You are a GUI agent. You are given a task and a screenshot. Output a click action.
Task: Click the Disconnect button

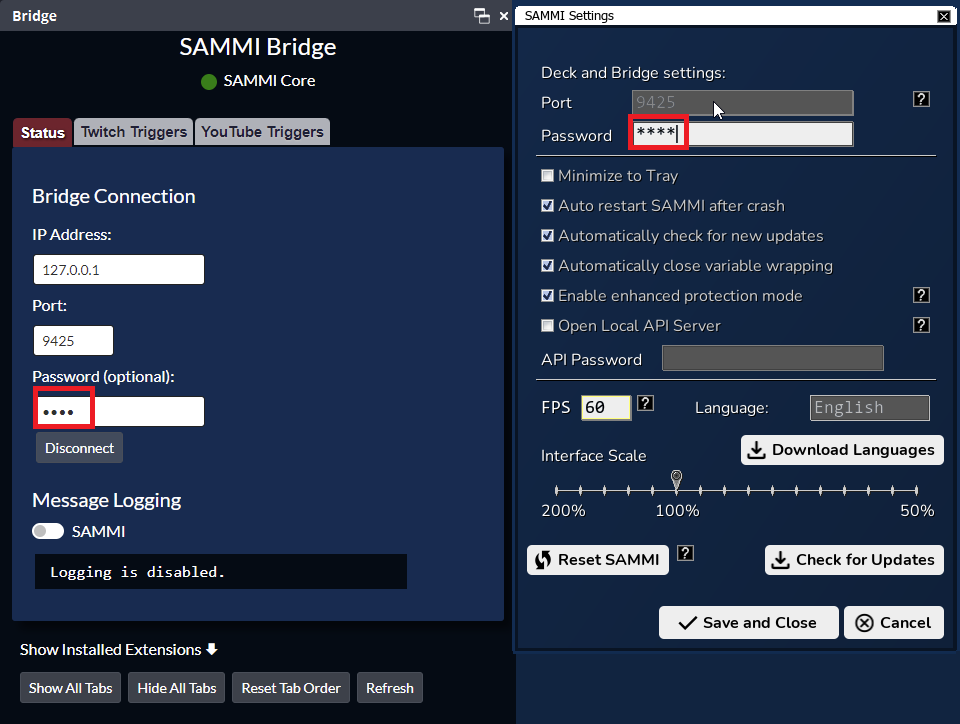coord(79,448)
